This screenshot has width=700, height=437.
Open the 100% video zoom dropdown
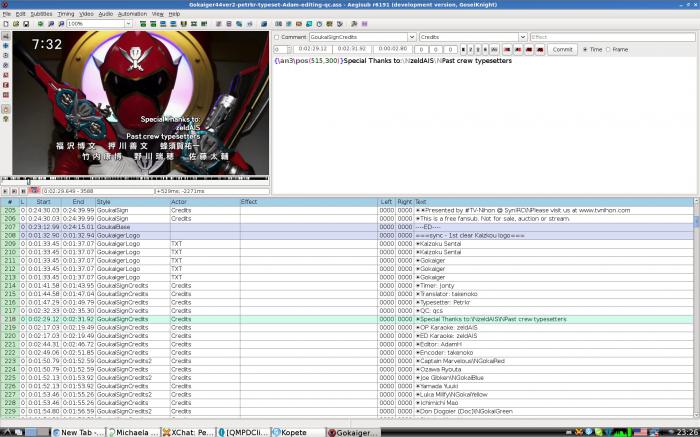pos(128,23)
